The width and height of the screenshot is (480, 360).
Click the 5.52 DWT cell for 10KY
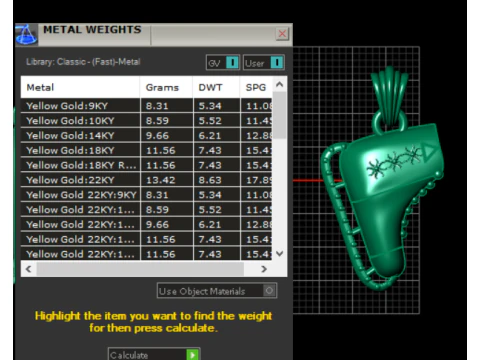coord(216,121)
